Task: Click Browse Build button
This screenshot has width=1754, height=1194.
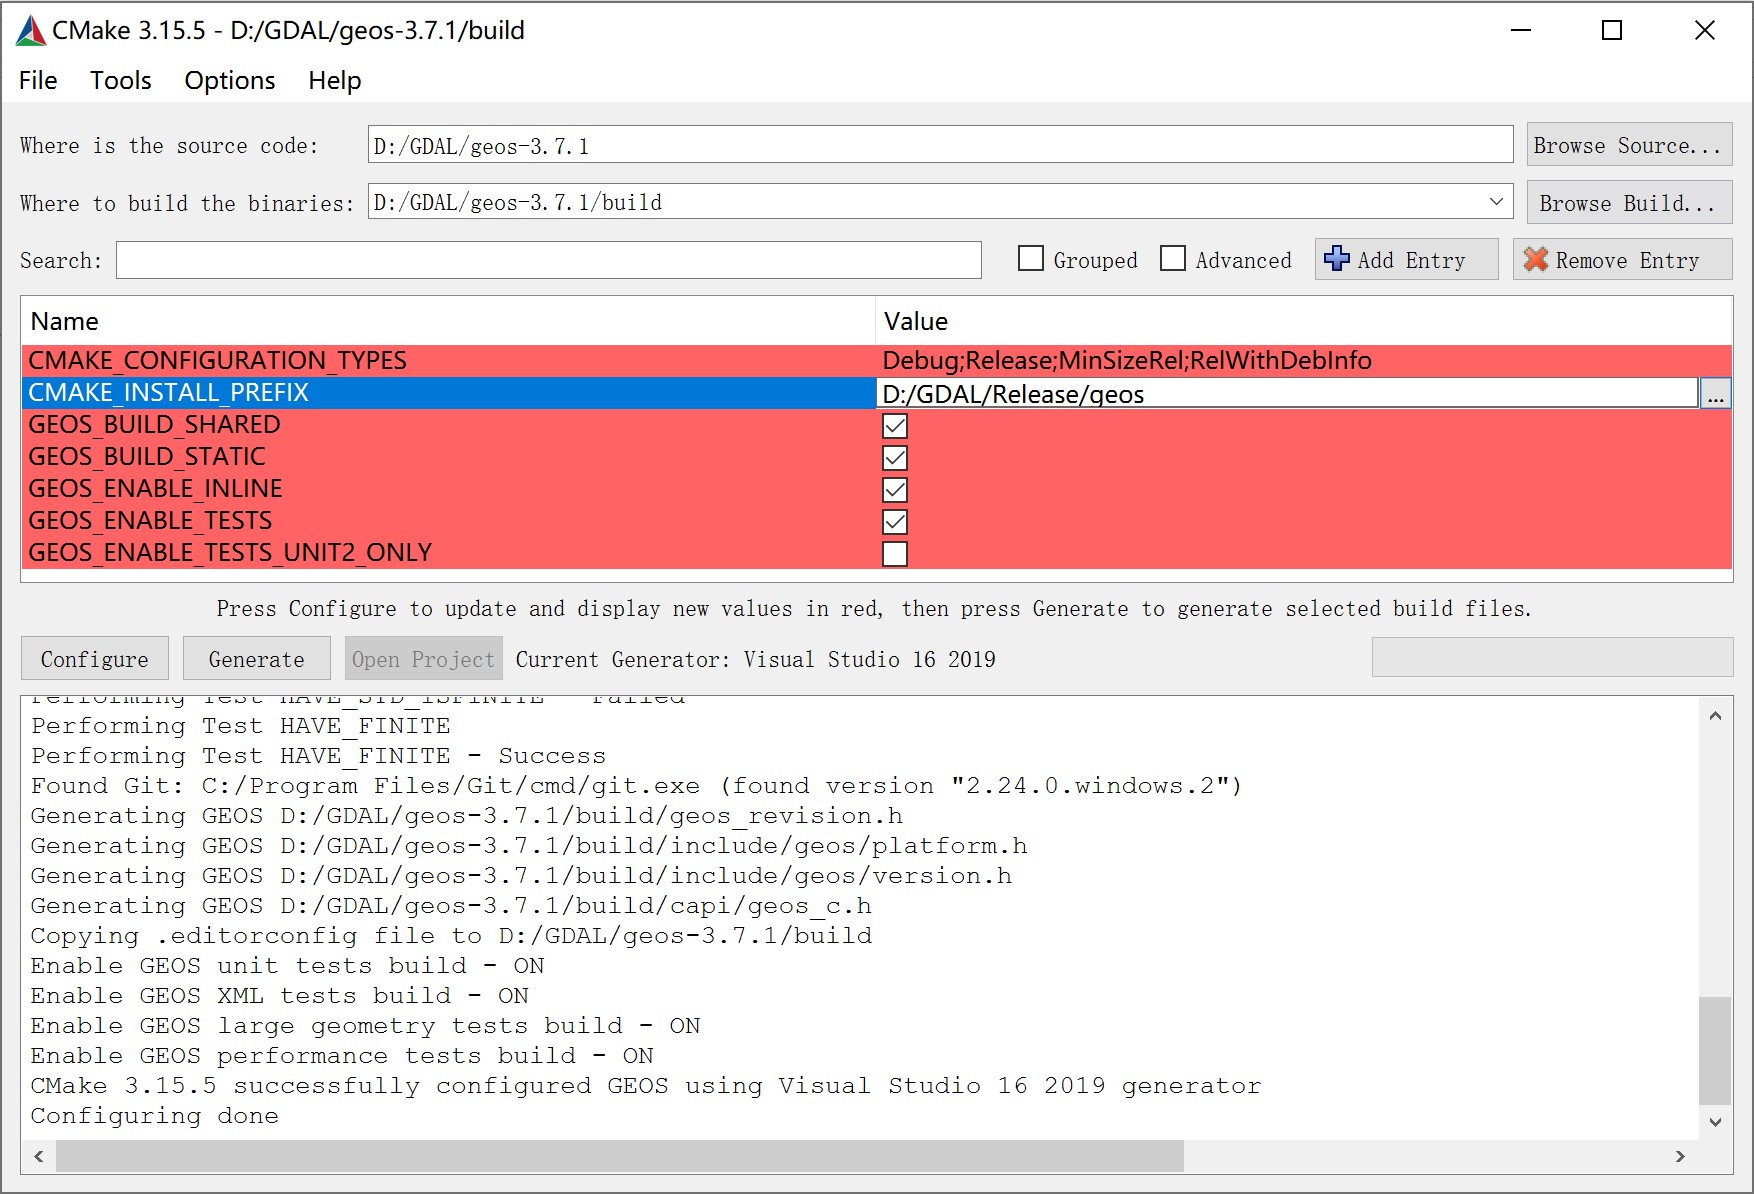Action: click(1629, 203)
